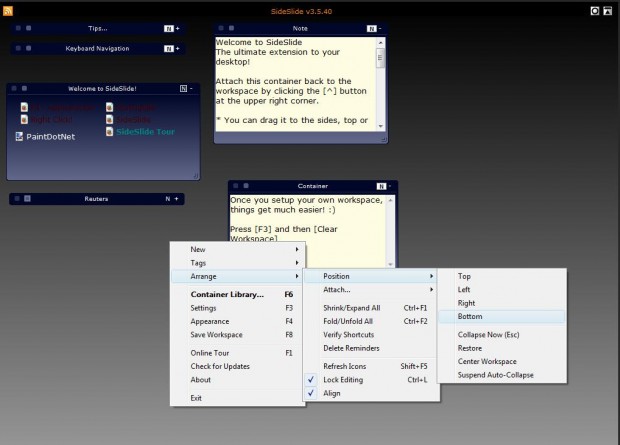Choose Position in the Arrange submenu
Viewport: 620px width, 445px height.
tap(371, 276)
